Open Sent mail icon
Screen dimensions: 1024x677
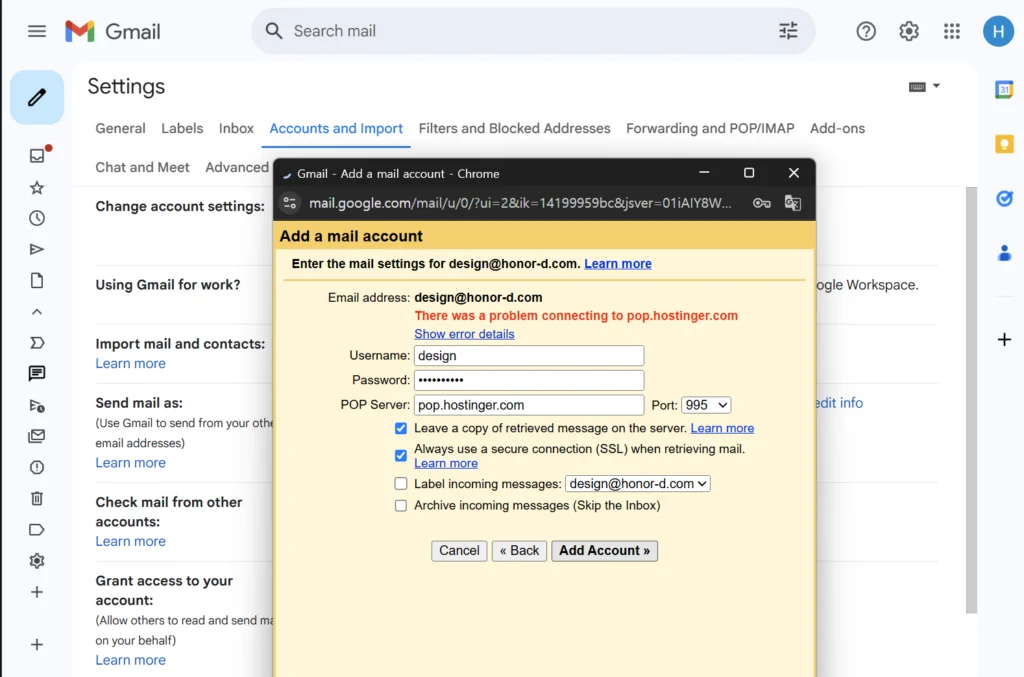click(x=37, y=249)
